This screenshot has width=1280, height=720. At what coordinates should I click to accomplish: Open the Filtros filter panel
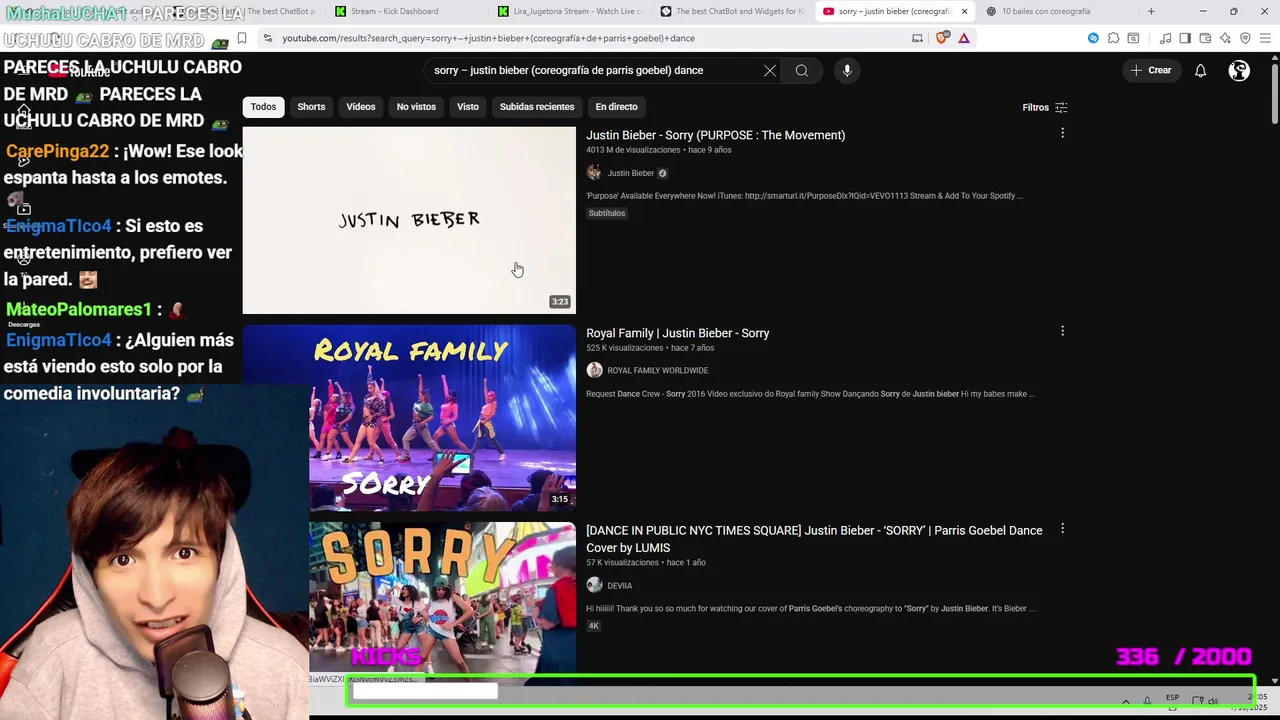pos(1045,107)
